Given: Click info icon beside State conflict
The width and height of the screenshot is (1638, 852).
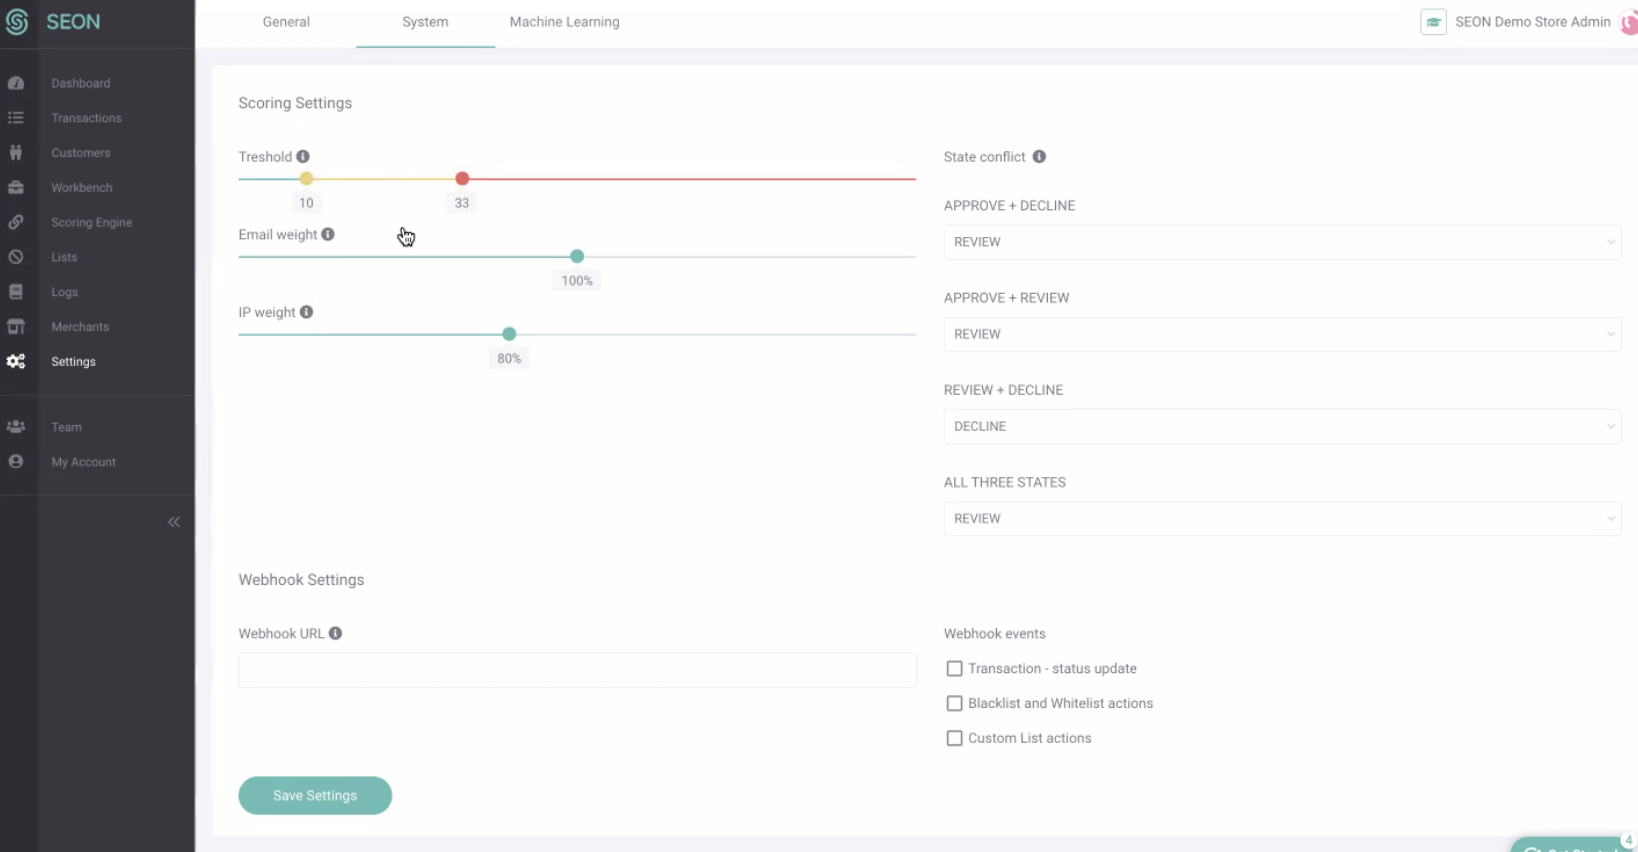Looking at the screenshot, I should pos(1039,157).
